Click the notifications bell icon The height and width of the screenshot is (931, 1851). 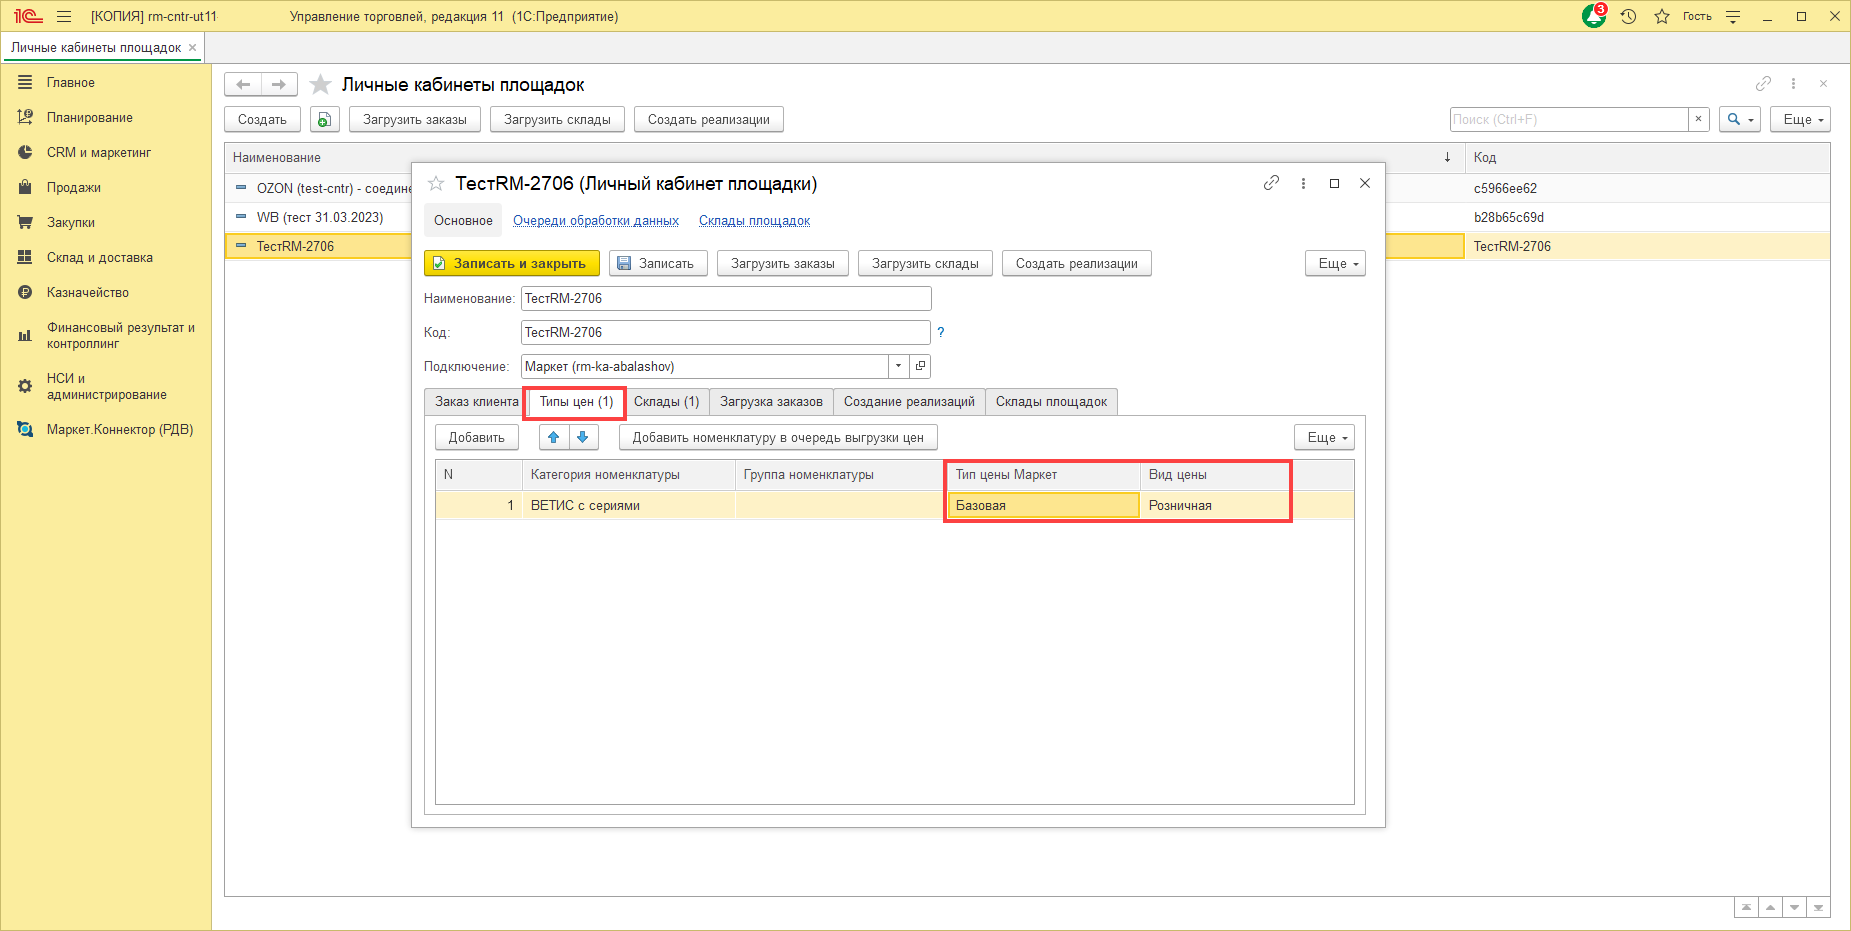[x=1594, y=17]
